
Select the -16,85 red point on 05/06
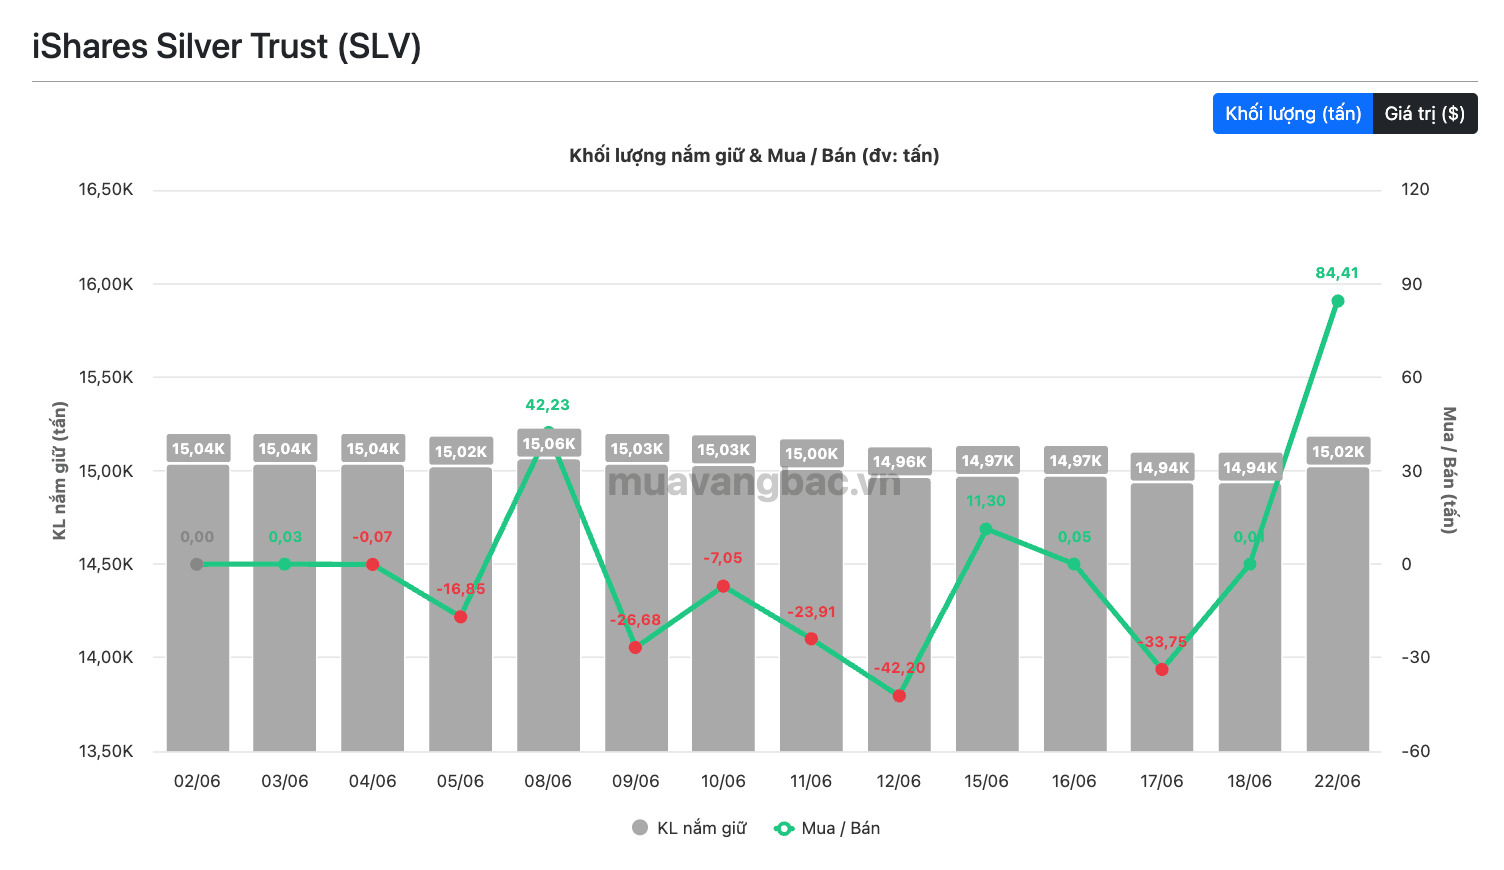(460, 617)
